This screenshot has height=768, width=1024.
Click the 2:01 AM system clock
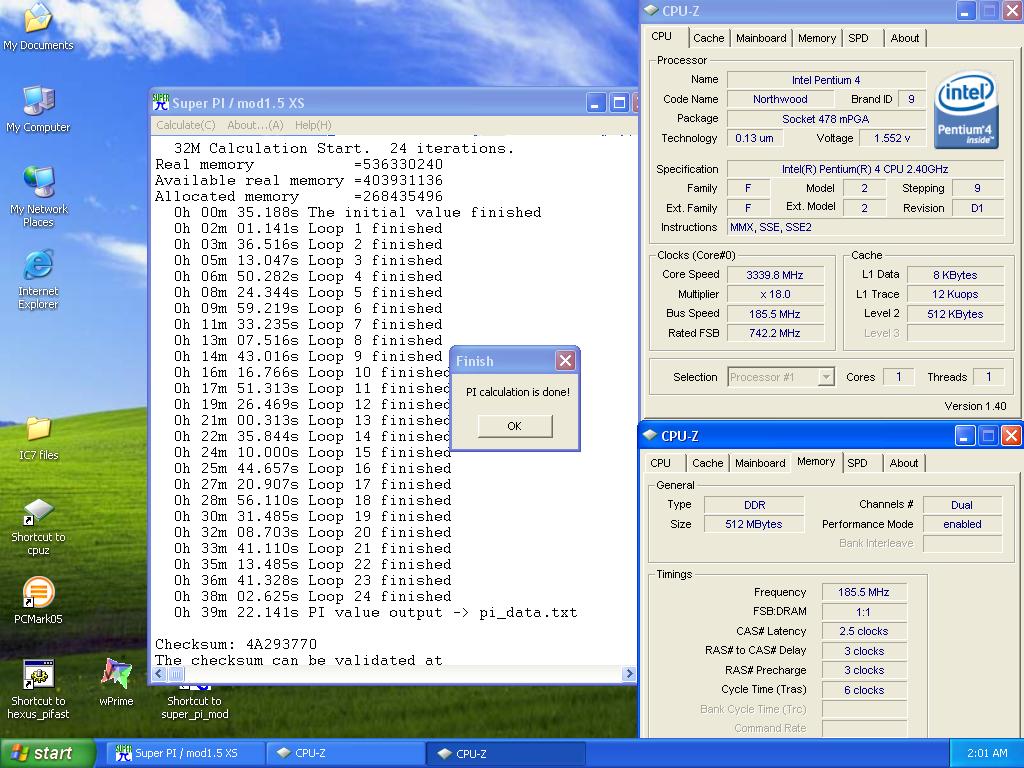[x=987, y=753]
